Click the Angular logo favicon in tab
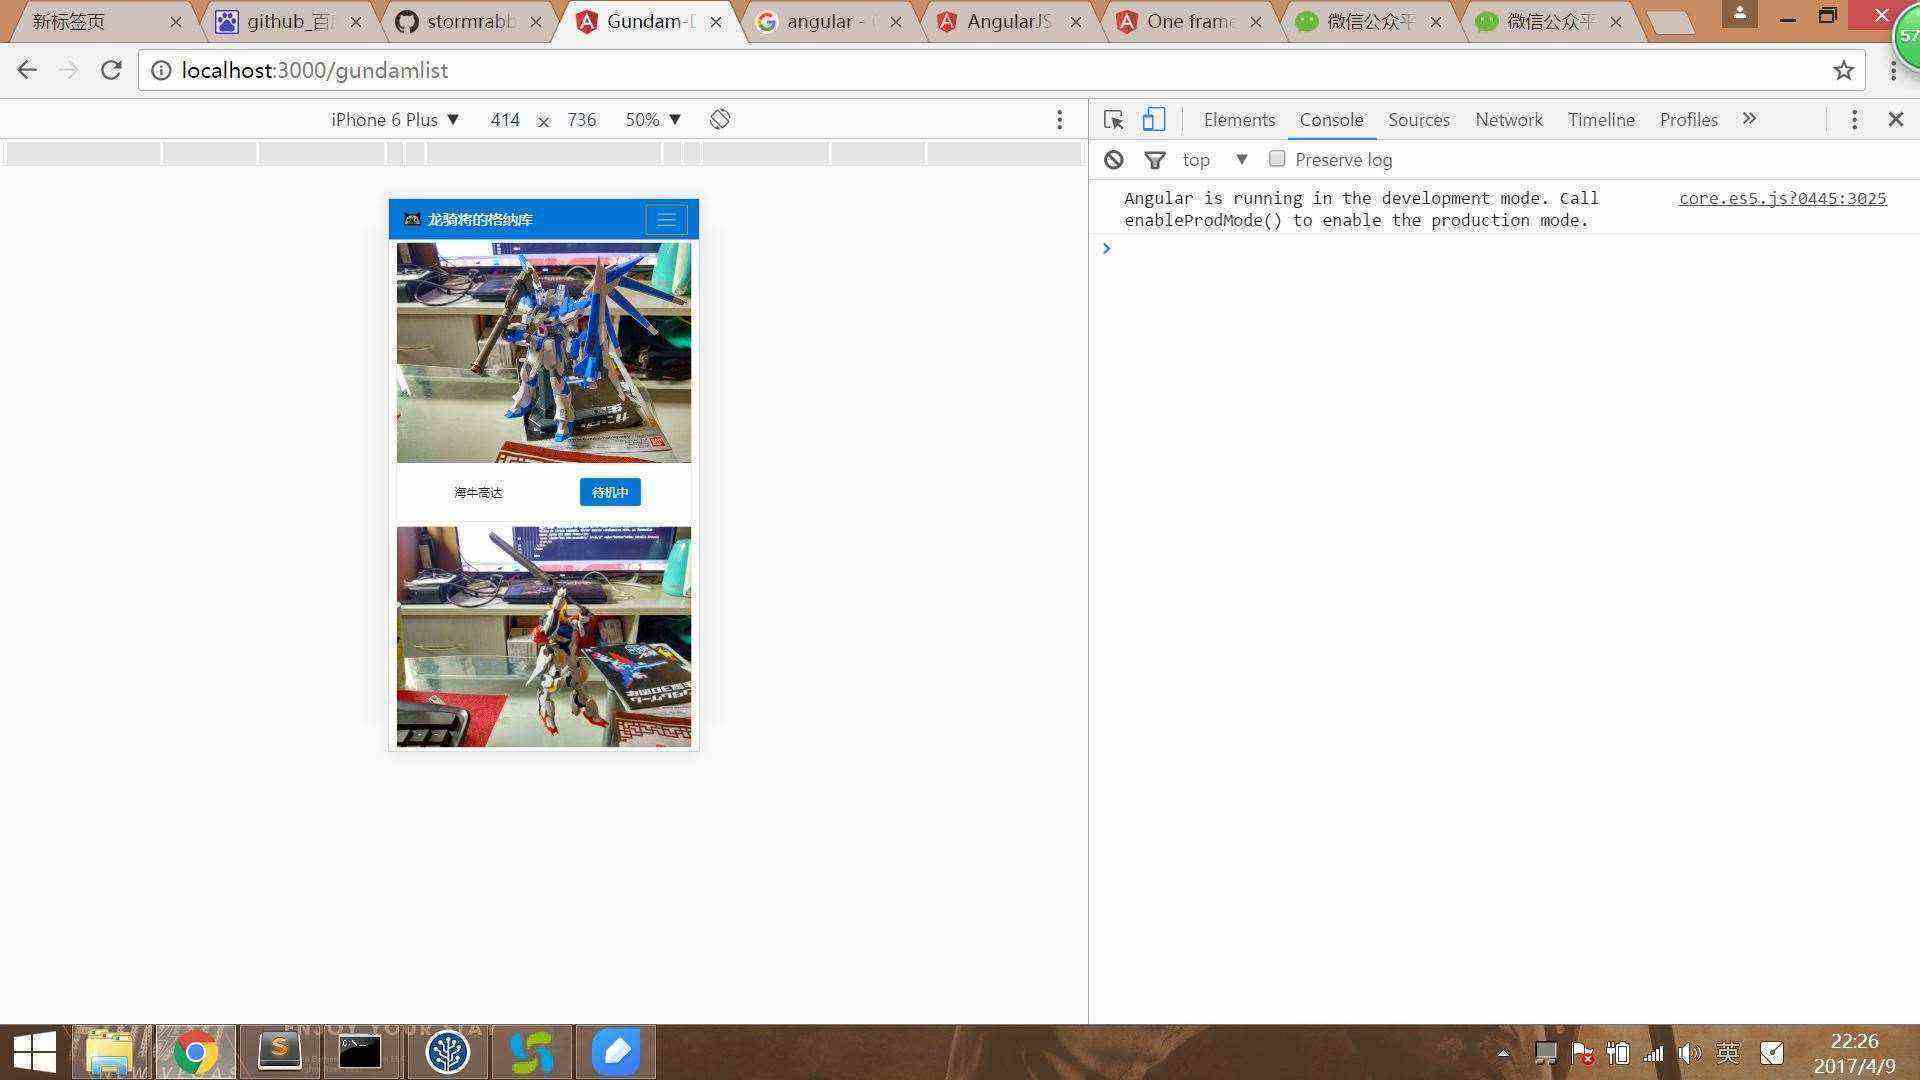This screenshot has width=1920, height=1080. click(582, 20)
